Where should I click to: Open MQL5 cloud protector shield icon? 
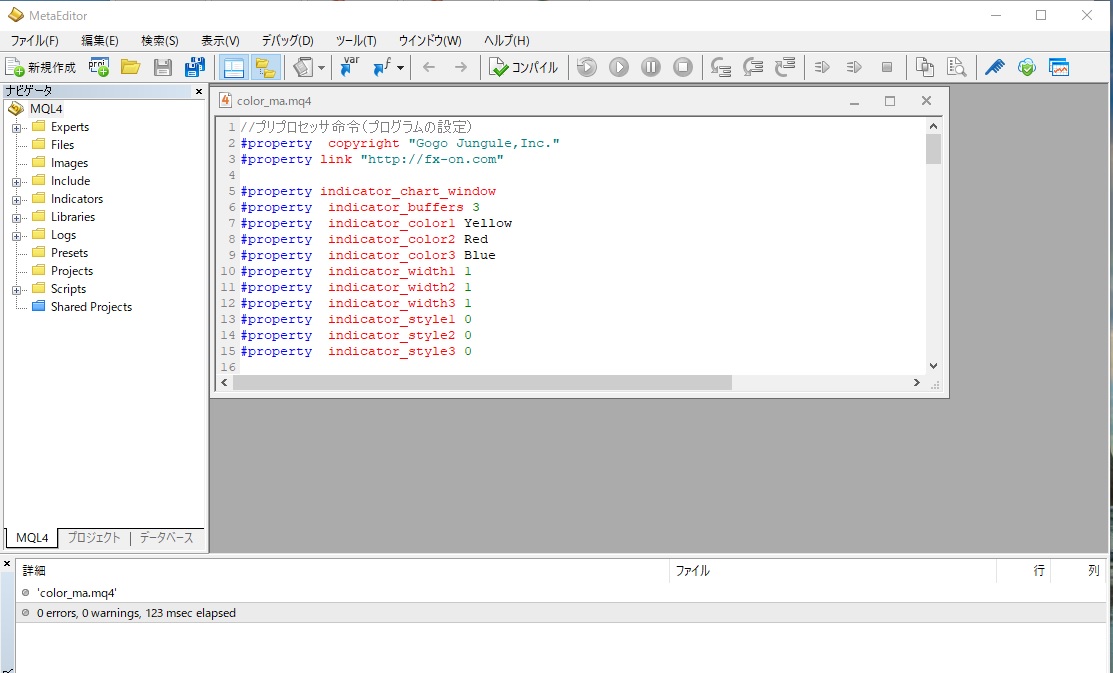tap(1026, 67)
